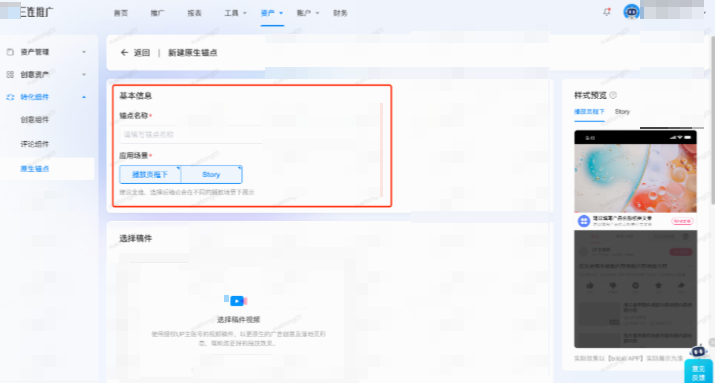Toggle the Story scene option
Screen dimensions: 715x383
[212, 174]
